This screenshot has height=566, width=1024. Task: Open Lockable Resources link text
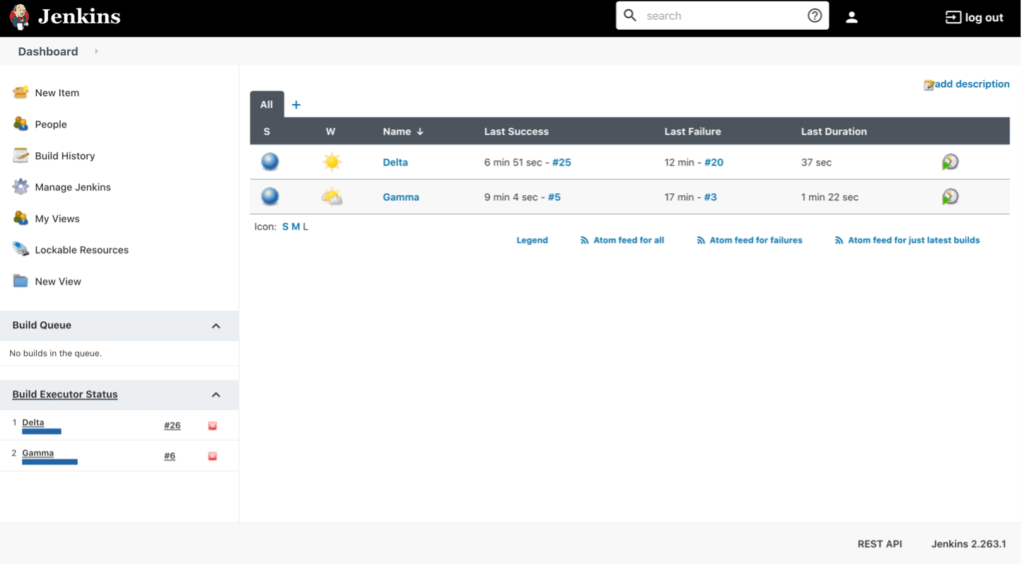coord(82,249)
